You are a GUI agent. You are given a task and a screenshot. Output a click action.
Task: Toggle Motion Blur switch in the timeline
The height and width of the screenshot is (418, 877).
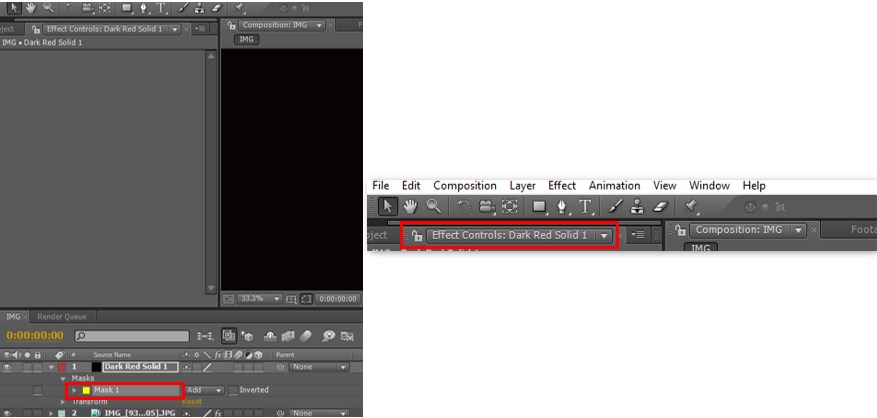coord(305,336)
